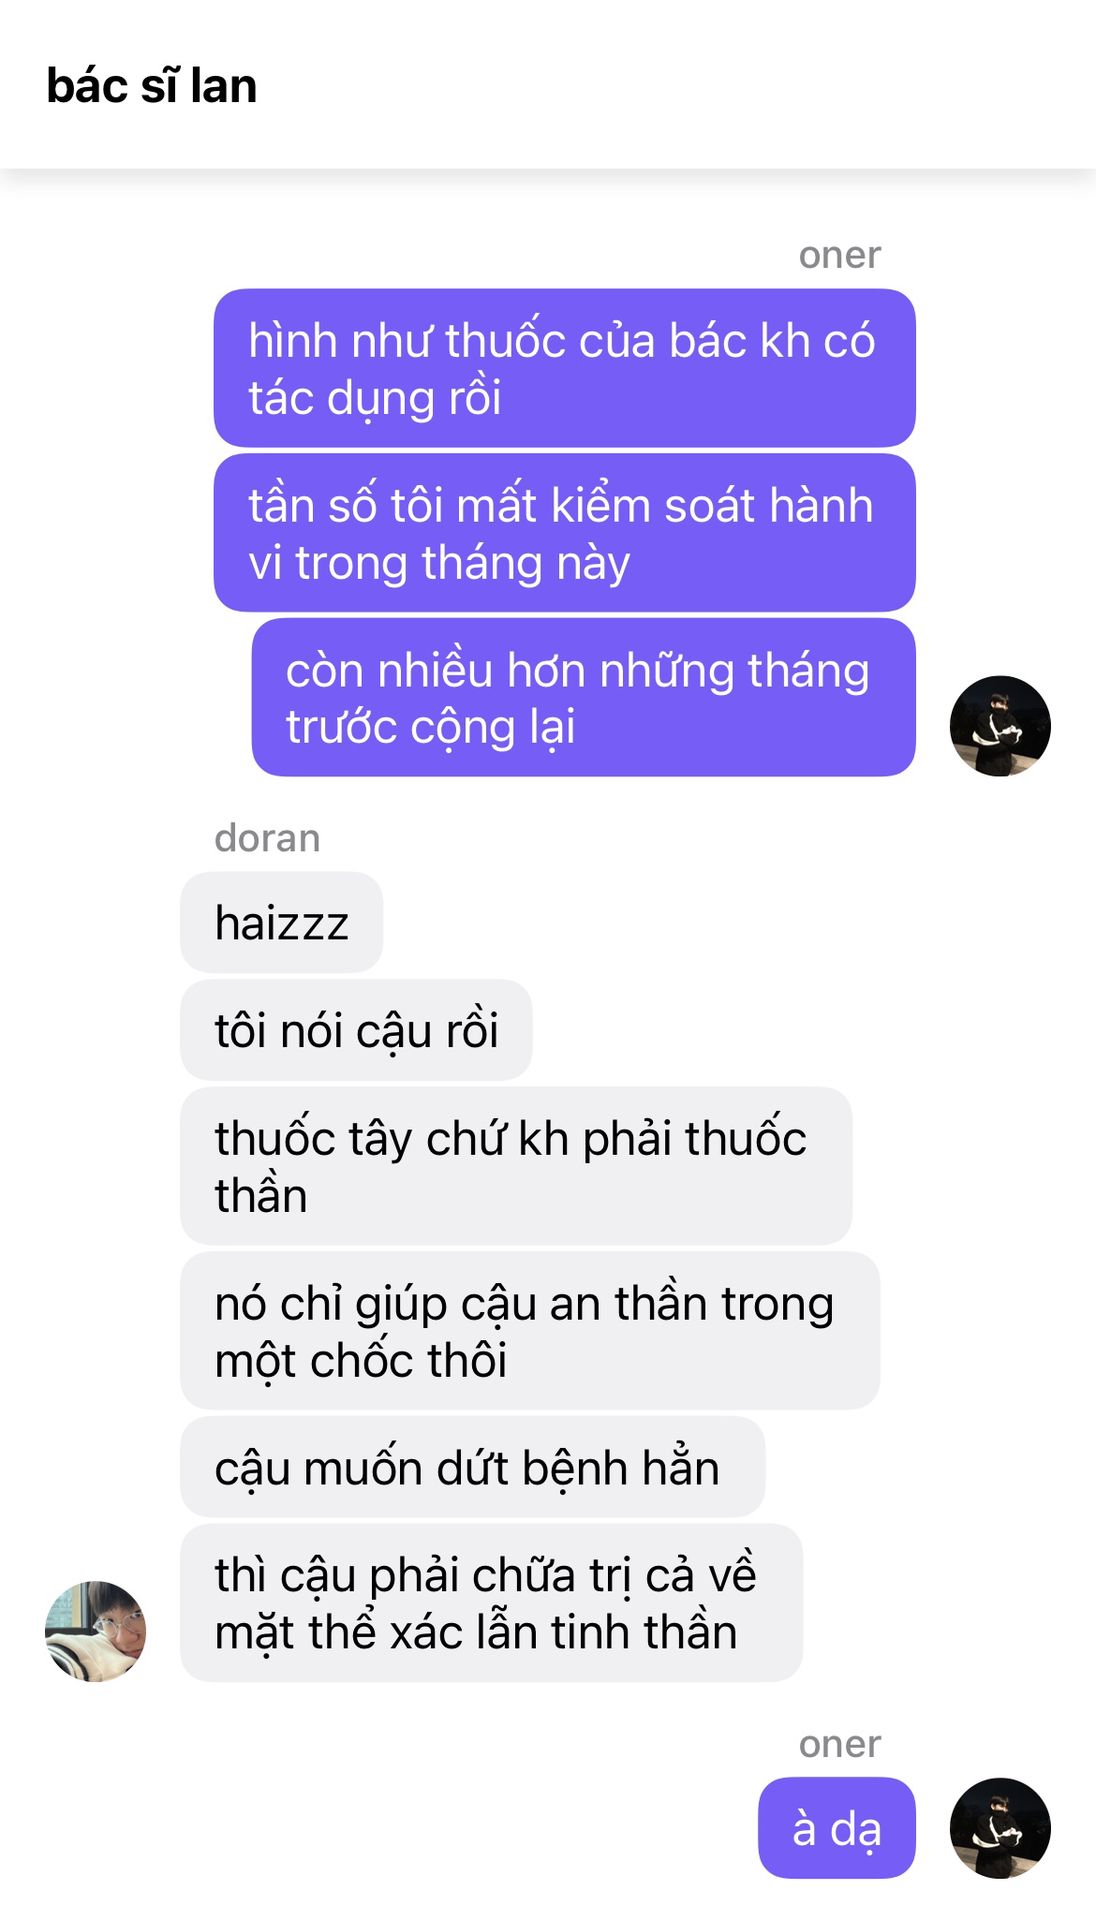Tap the "cậu muốn dứt bệnh hẳn" message

pyautogui.click(x=472, y=1467)
